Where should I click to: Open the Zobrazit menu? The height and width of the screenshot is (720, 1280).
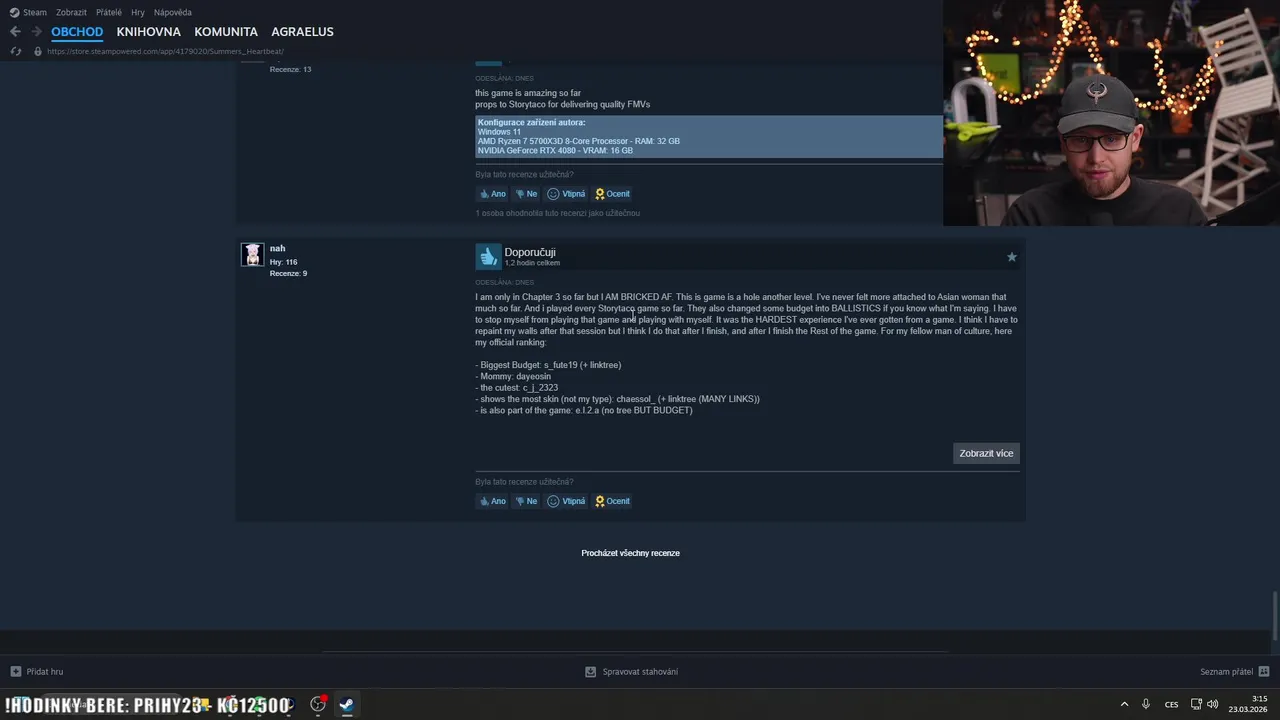pyautogui.click(x=71, y=12)
